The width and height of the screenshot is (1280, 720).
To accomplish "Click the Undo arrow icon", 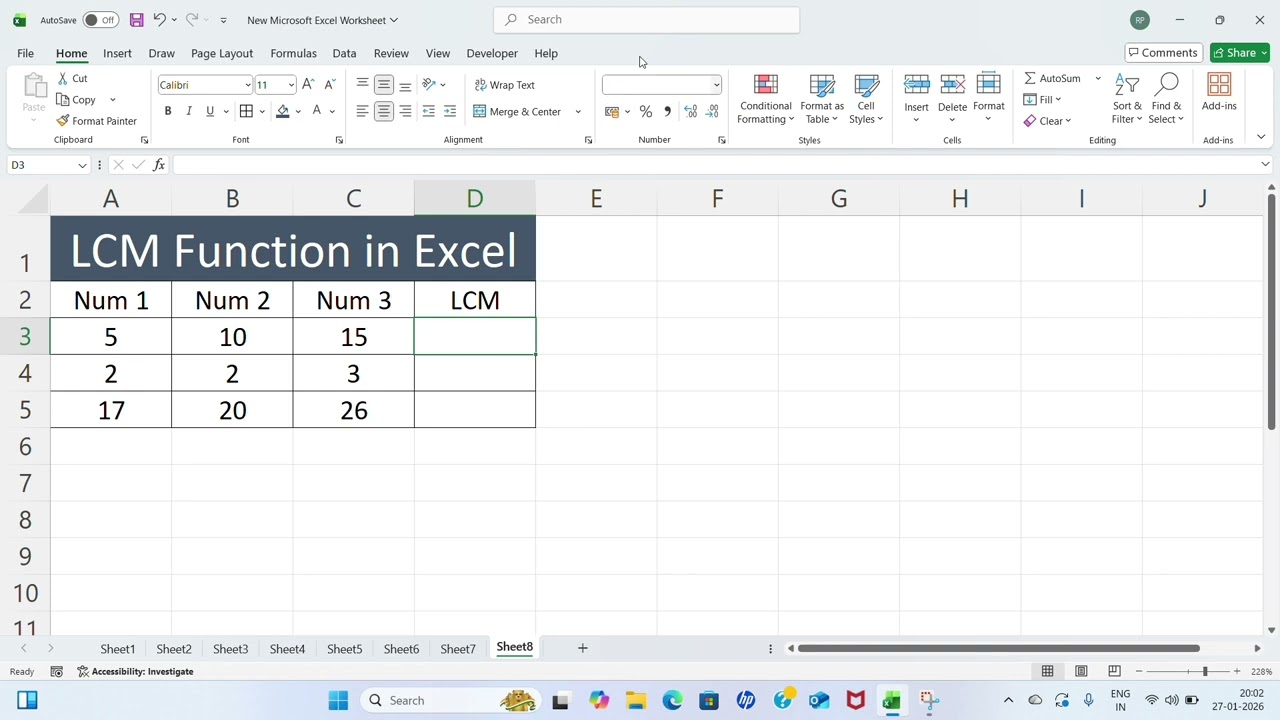I will [x=159, y=20].
